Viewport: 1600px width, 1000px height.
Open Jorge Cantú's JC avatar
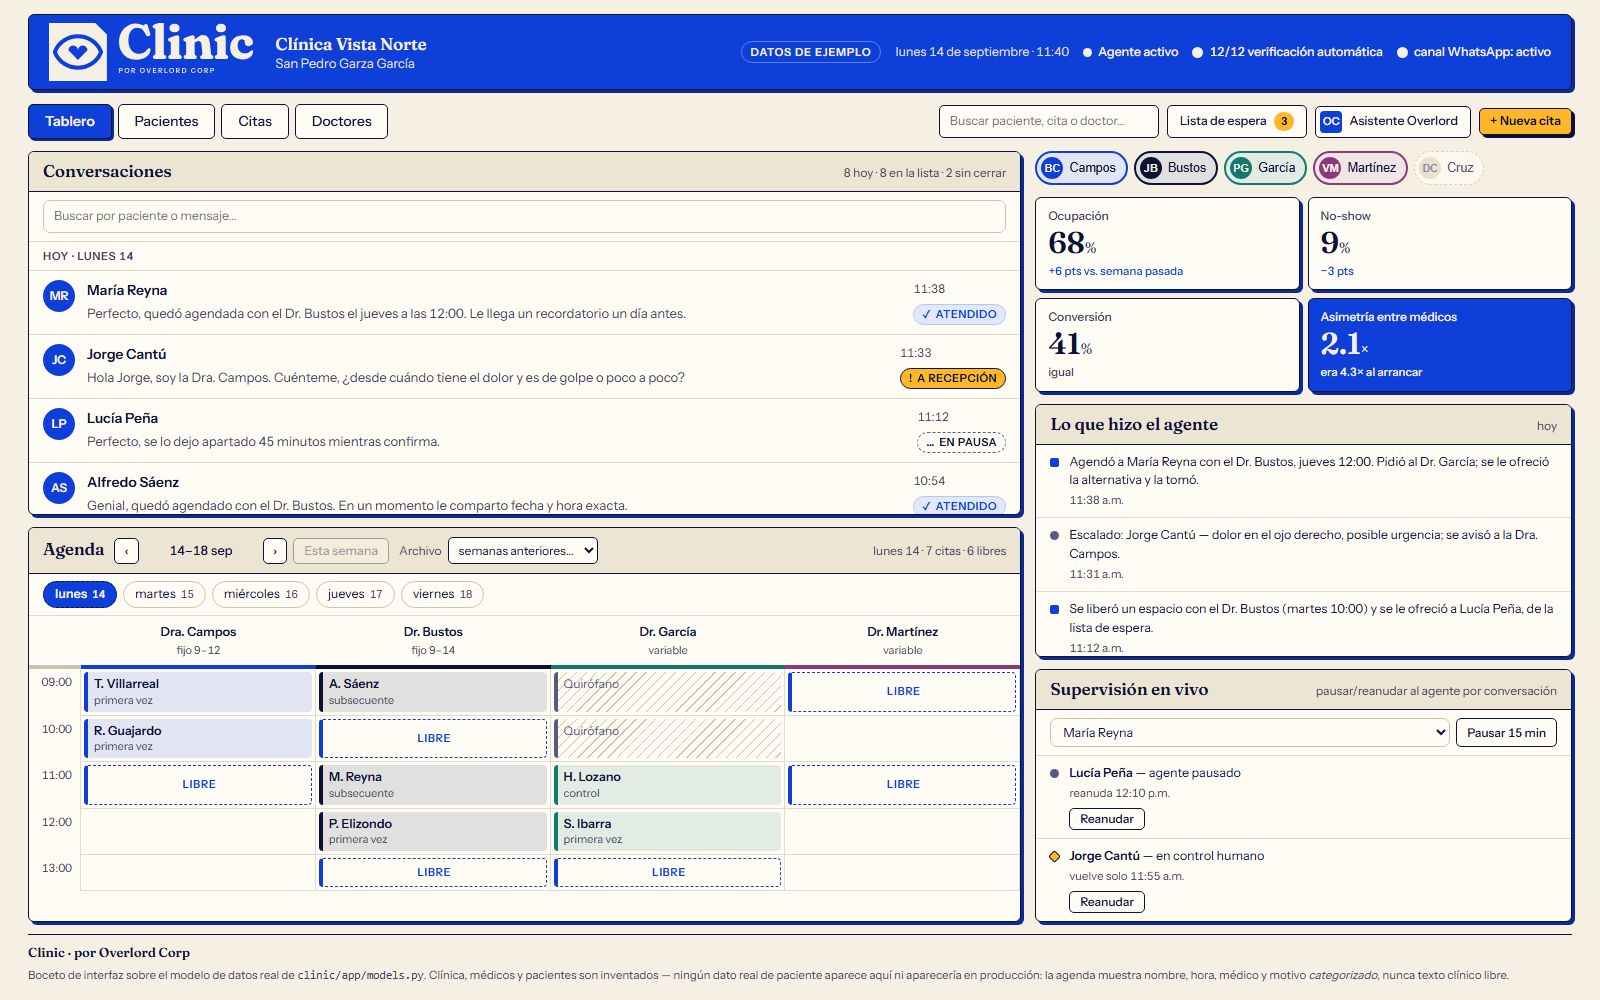tap(59, 360)
